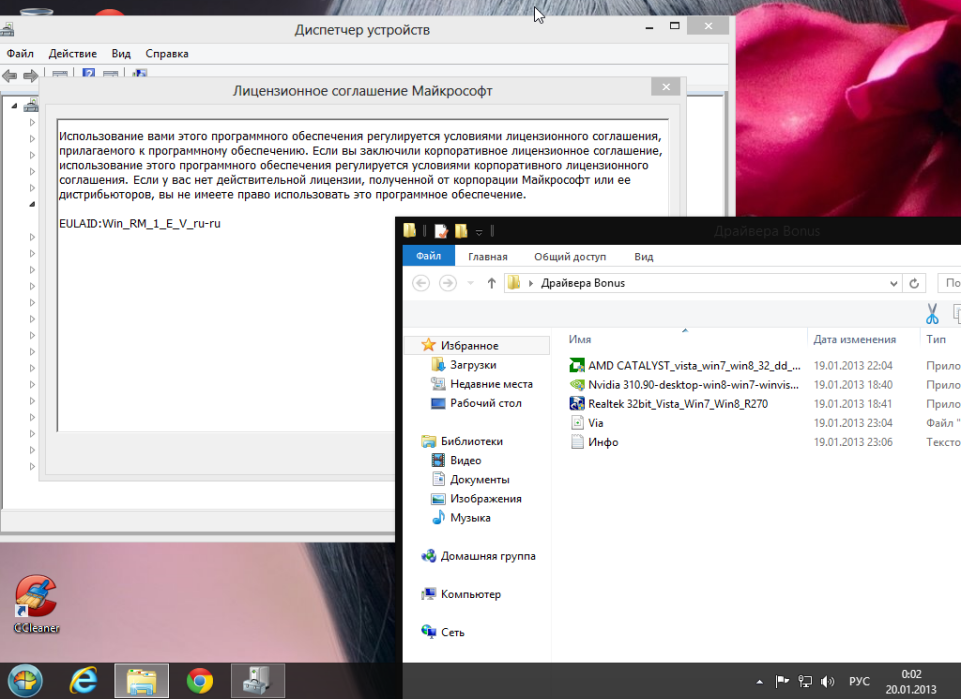Screen dimensions: 961x699
Task: Launch Google Chrome from taskbar
Action: pyautogui.click(x=200, y=681)
